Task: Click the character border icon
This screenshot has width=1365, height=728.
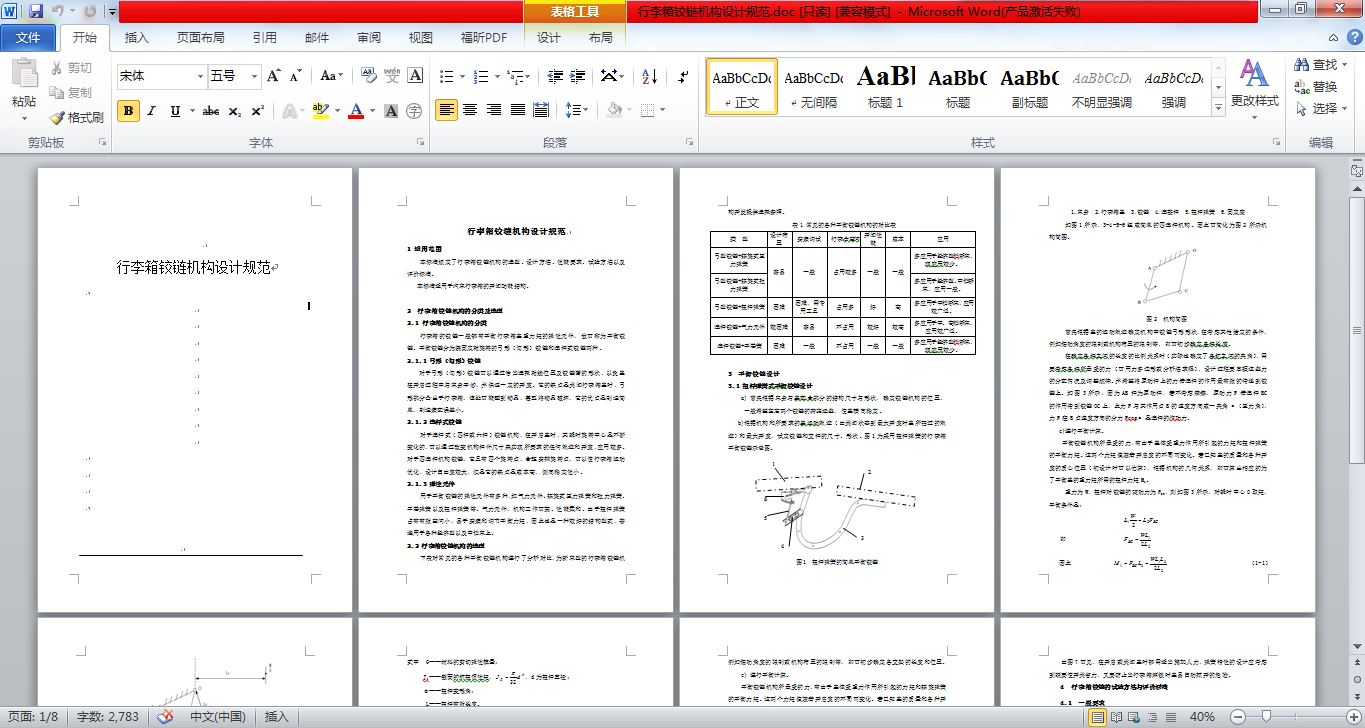Action: tap(416, 76)
